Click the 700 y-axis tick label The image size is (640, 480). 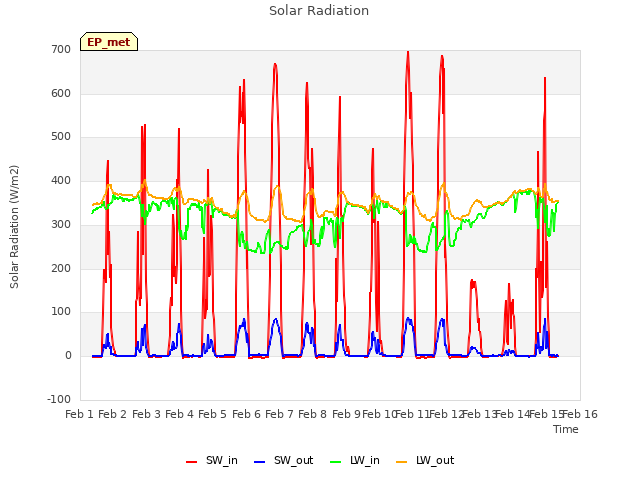pyautogui.click(x=61, y=49)
